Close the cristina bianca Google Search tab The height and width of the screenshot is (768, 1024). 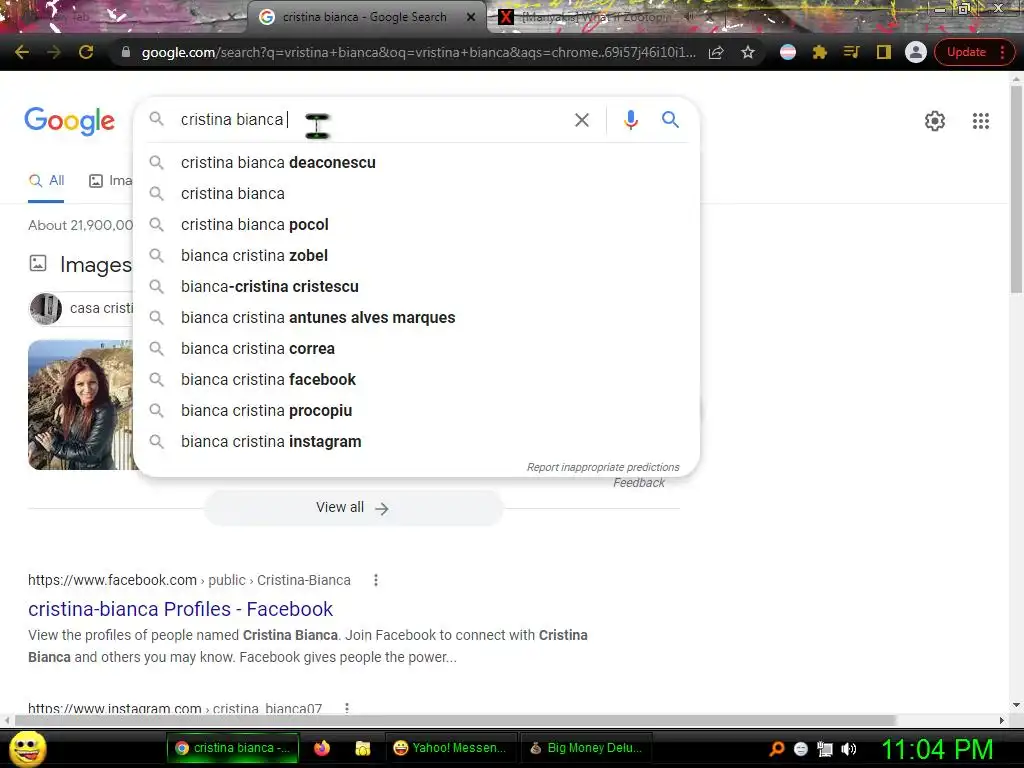(x=470, y=17)
